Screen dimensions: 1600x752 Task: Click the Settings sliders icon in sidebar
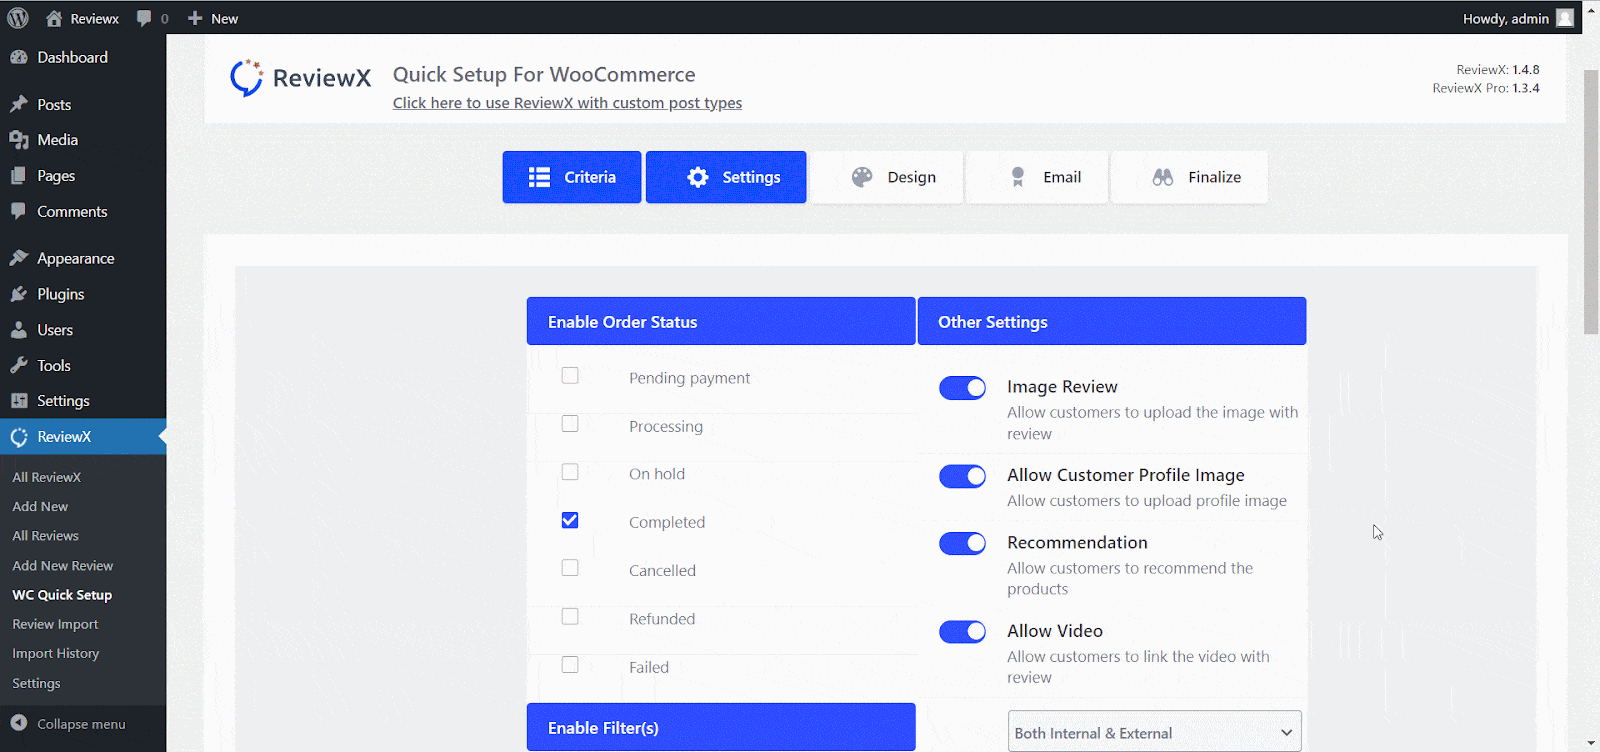click(x=19, y=401)
